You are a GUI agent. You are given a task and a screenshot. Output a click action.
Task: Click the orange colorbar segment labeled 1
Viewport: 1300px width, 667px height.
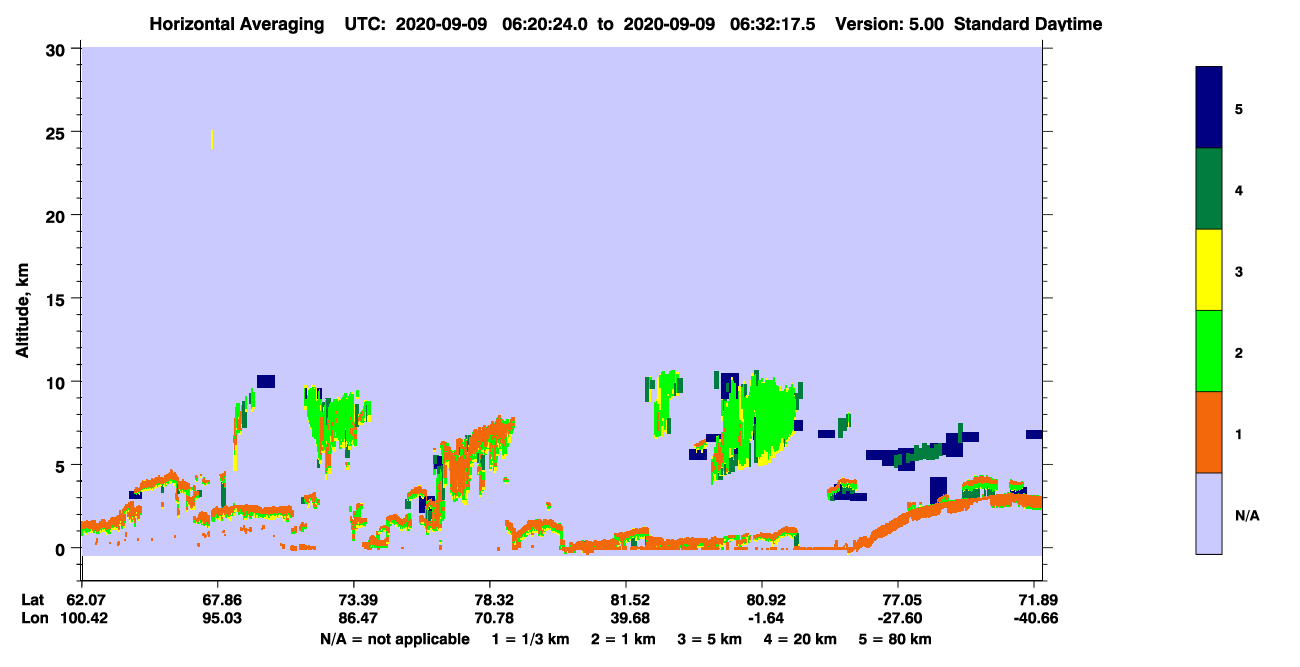pos(1209,432)
